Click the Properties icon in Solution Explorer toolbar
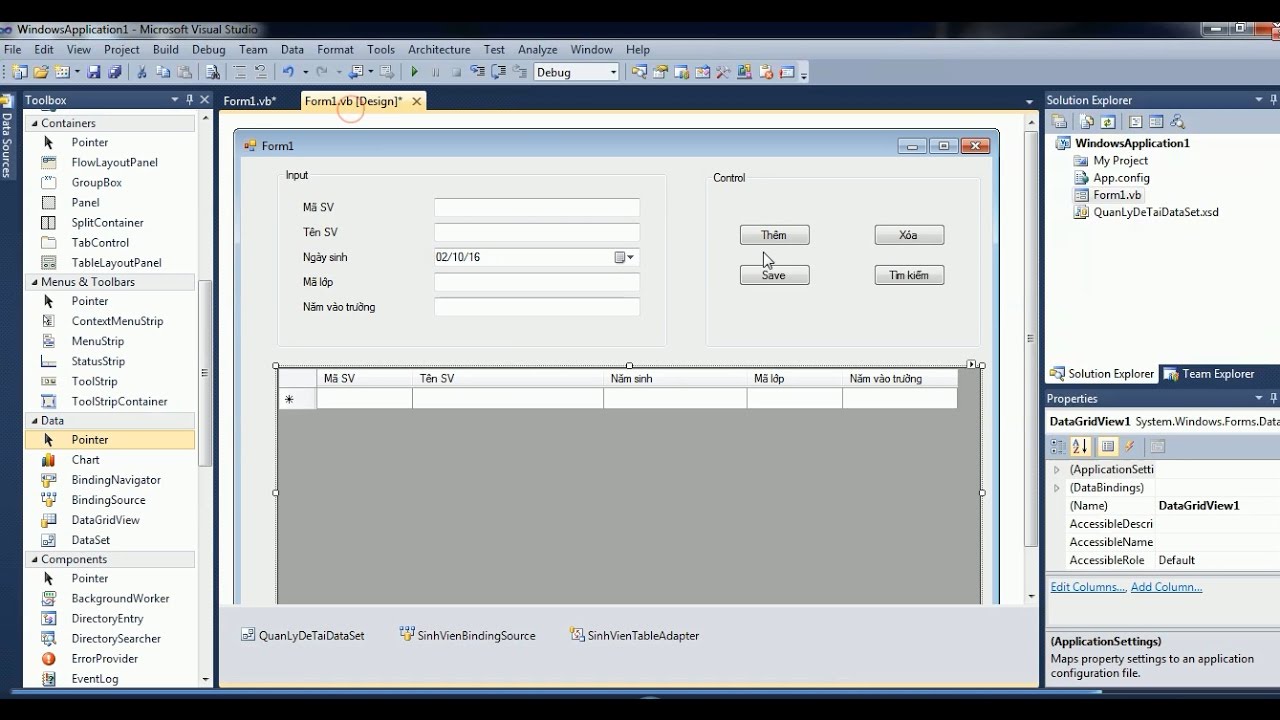Screen dimensions: 1280x720 [1060, 122]
